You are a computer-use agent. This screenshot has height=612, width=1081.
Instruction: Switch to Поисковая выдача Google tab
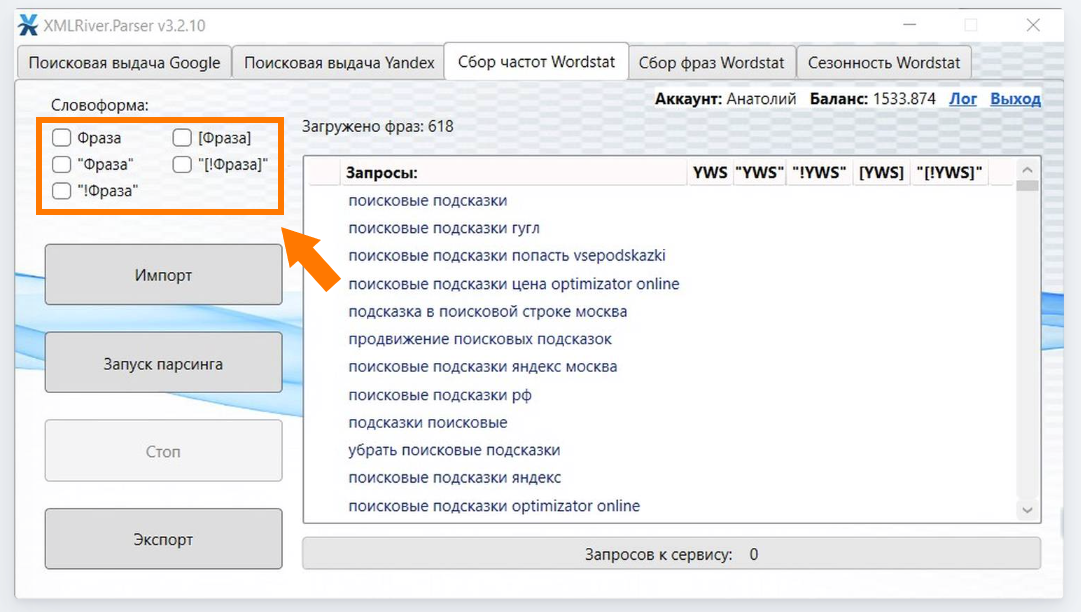click(x=124, y=62)
